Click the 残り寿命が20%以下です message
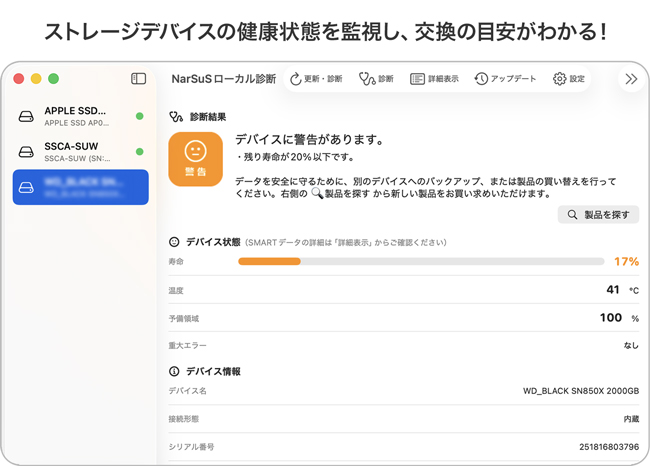This screenshot has height=466, width=650. tap(295, 157)
